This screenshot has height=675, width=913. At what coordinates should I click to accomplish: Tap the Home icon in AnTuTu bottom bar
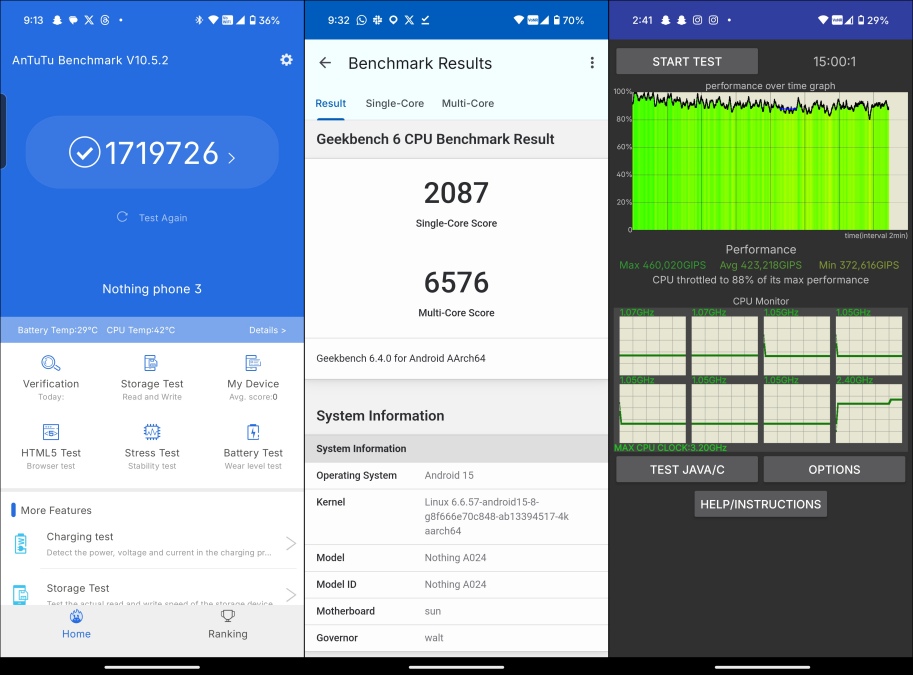[x=76, y=616]
